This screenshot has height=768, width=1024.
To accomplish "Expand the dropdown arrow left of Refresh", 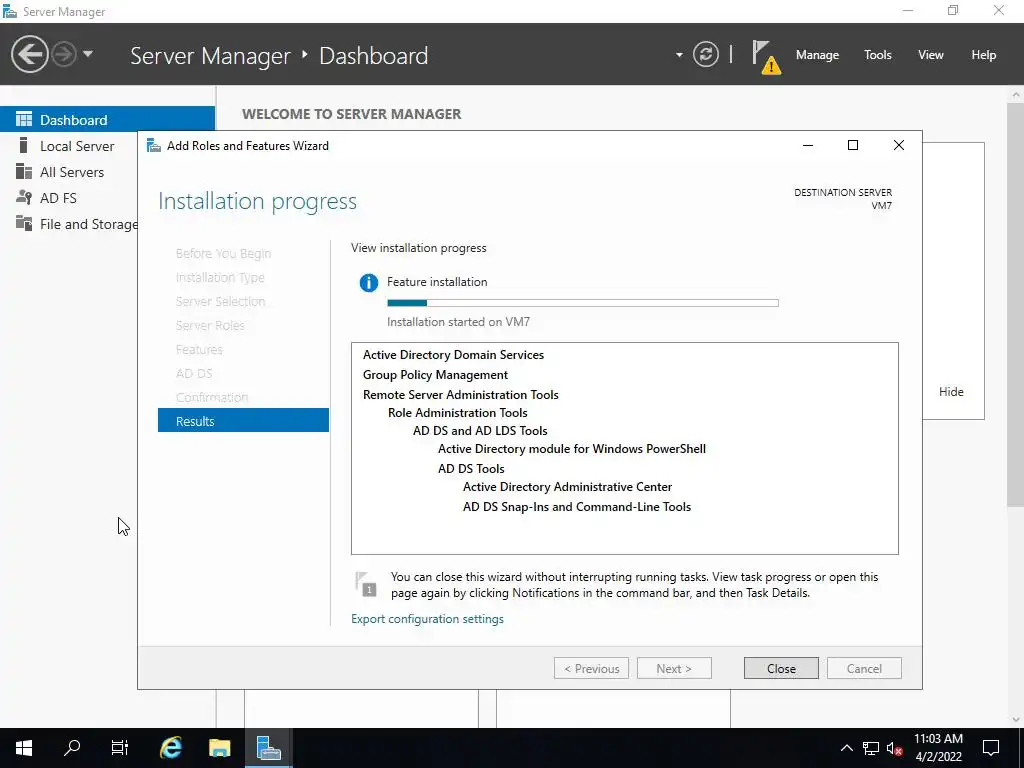I will point(679,55).
